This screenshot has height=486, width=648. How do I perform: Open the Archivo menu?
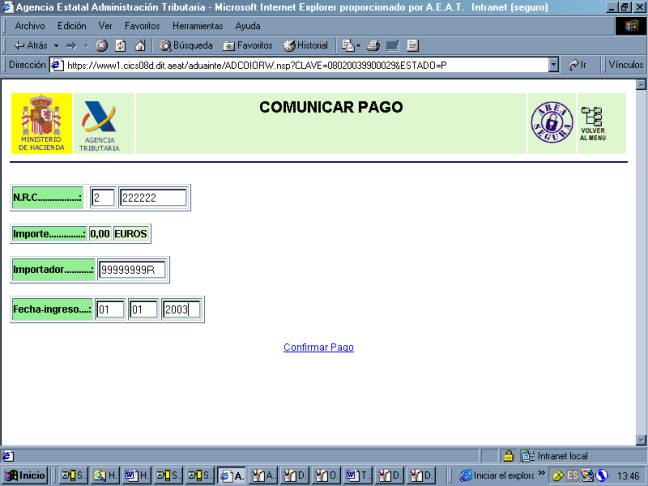30,25
